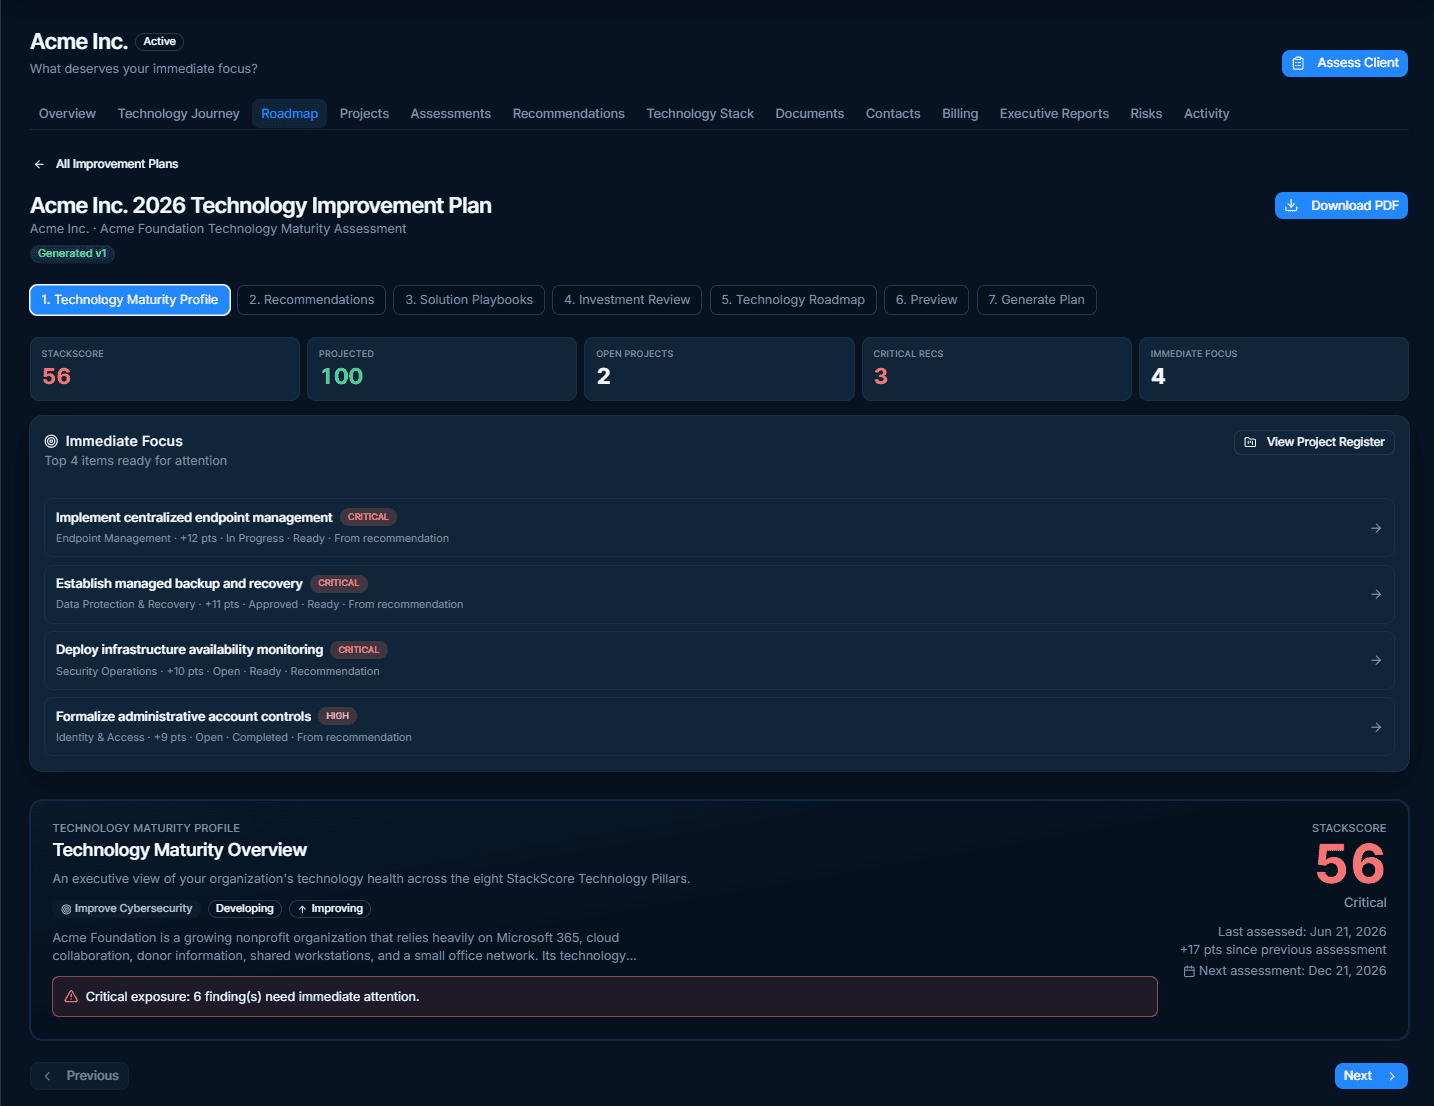This screenshot has width=1434, height=1106.
Task: Select the Roadmap tab
Action: (x=290, y=114)
